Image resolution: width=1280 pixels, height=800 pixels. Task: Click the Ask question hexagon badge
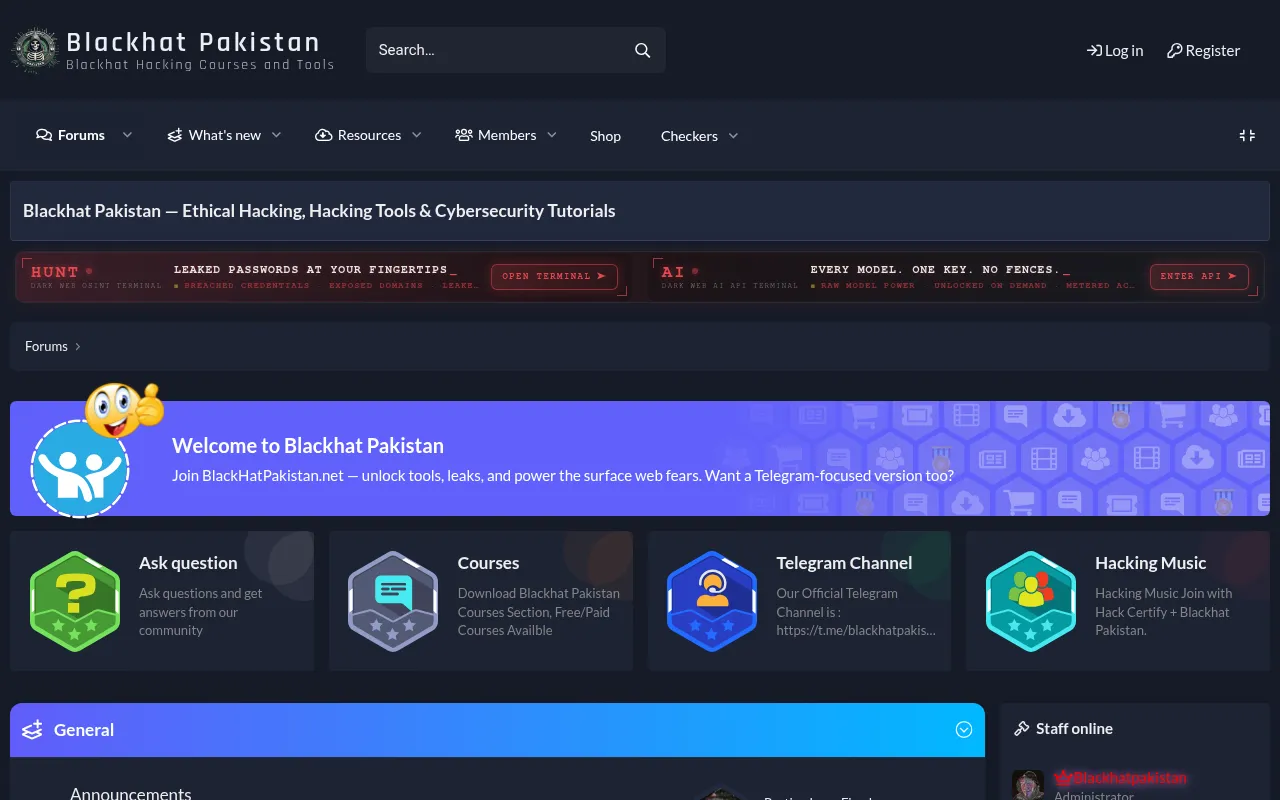(x=75, y=601)
